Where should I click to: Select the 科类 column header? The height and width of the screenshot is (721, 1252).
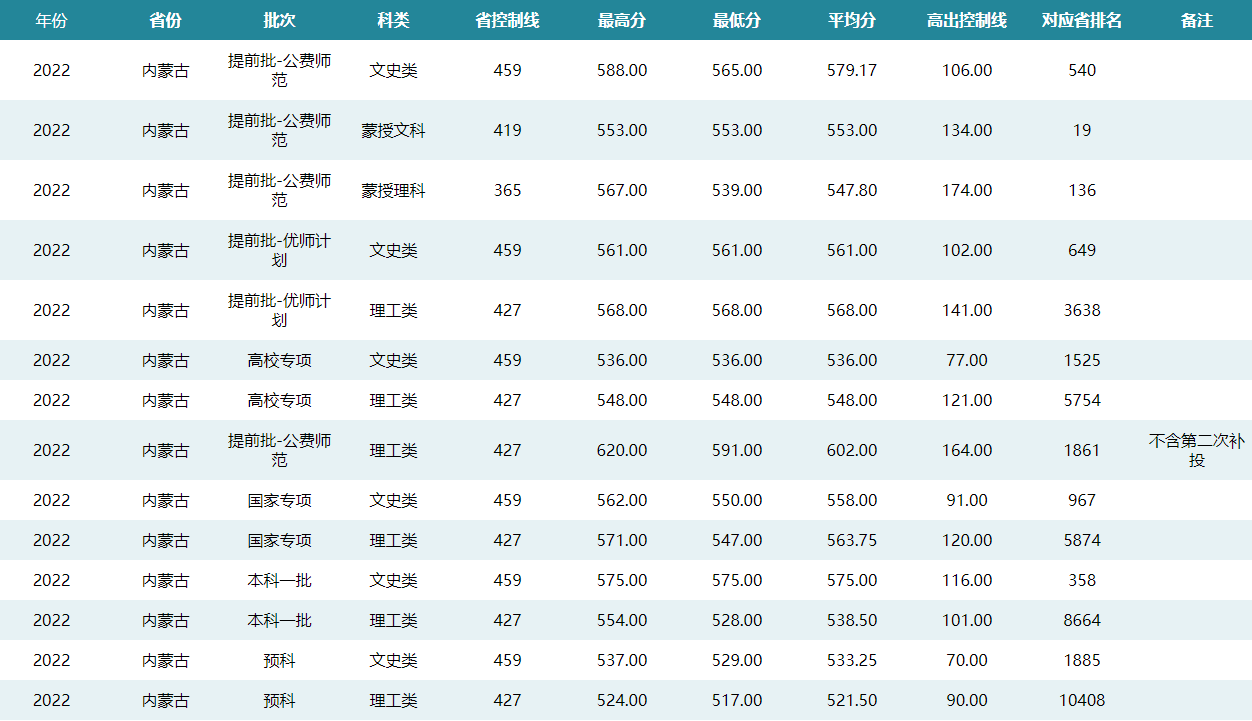click(x=393, y=20)
